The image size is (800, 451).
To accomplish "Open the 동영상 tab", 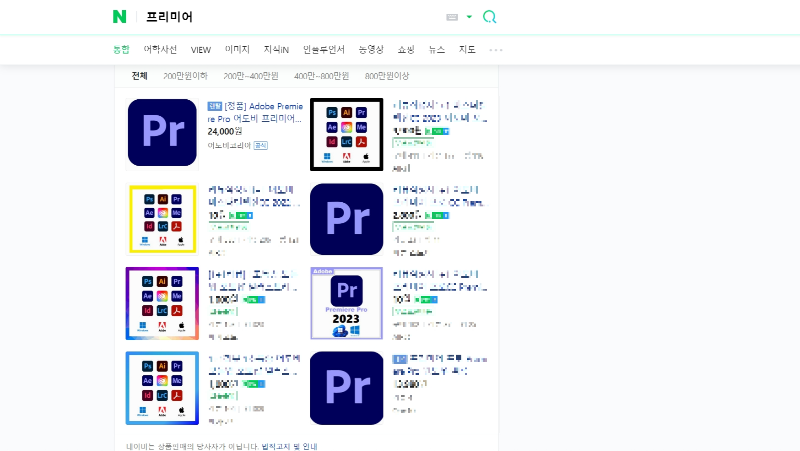I will click(371, 49).
